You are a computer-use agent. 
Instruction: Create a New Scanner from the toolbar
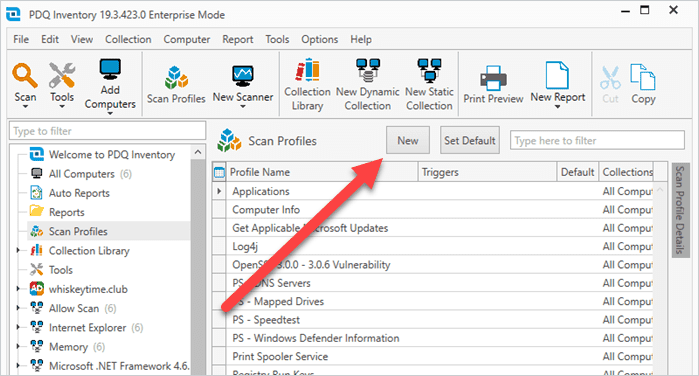click(243, 85)
